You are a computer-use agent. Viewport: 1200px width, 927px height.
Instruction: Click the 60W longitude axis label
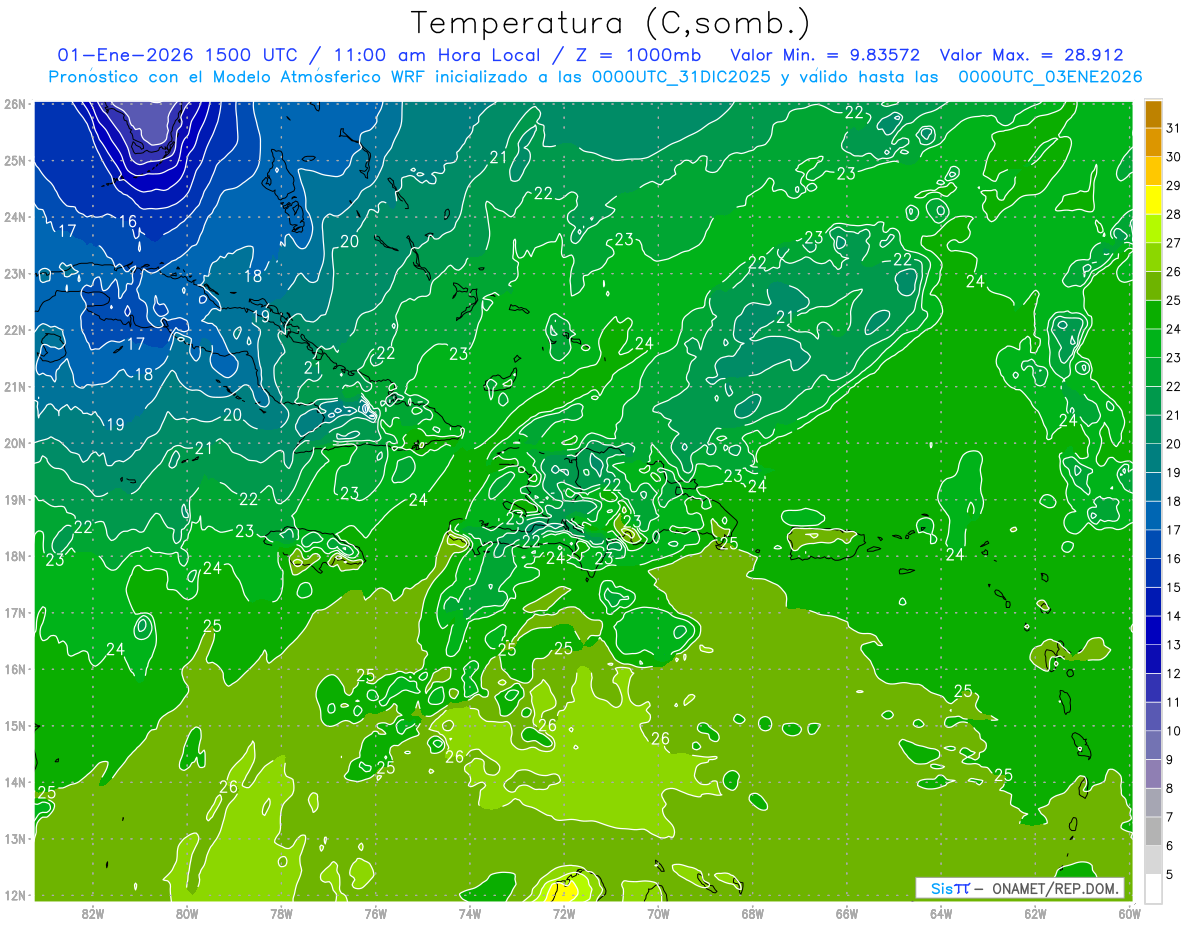1130,913
